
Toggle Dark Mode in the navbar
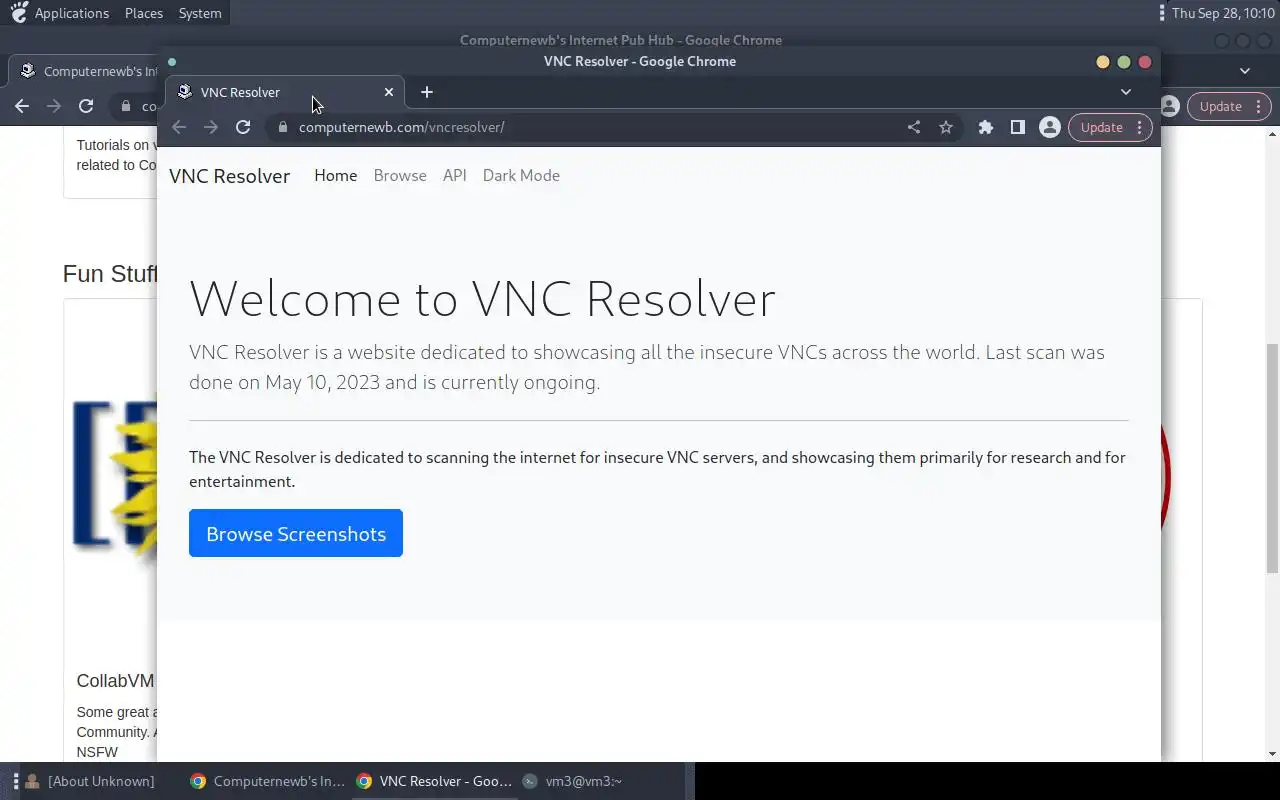pos(521,176)
